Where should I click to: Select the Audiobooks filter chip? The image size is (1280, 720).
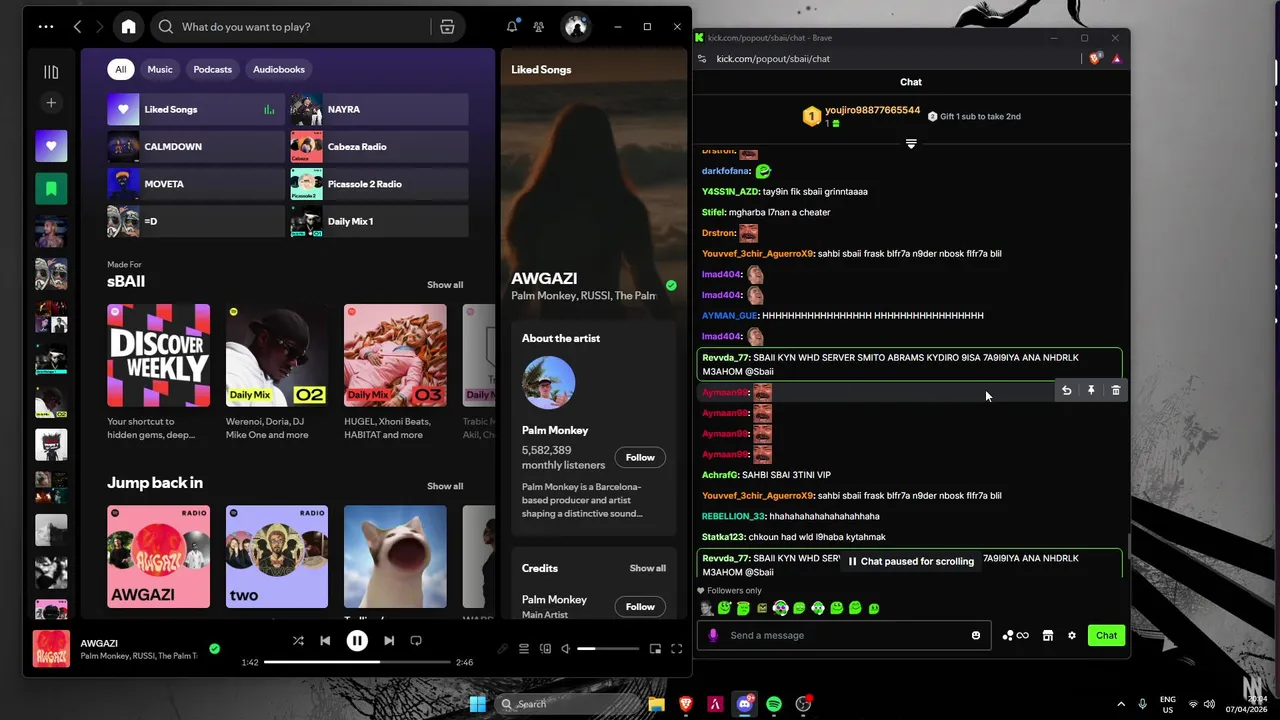(x=279, y=69)
